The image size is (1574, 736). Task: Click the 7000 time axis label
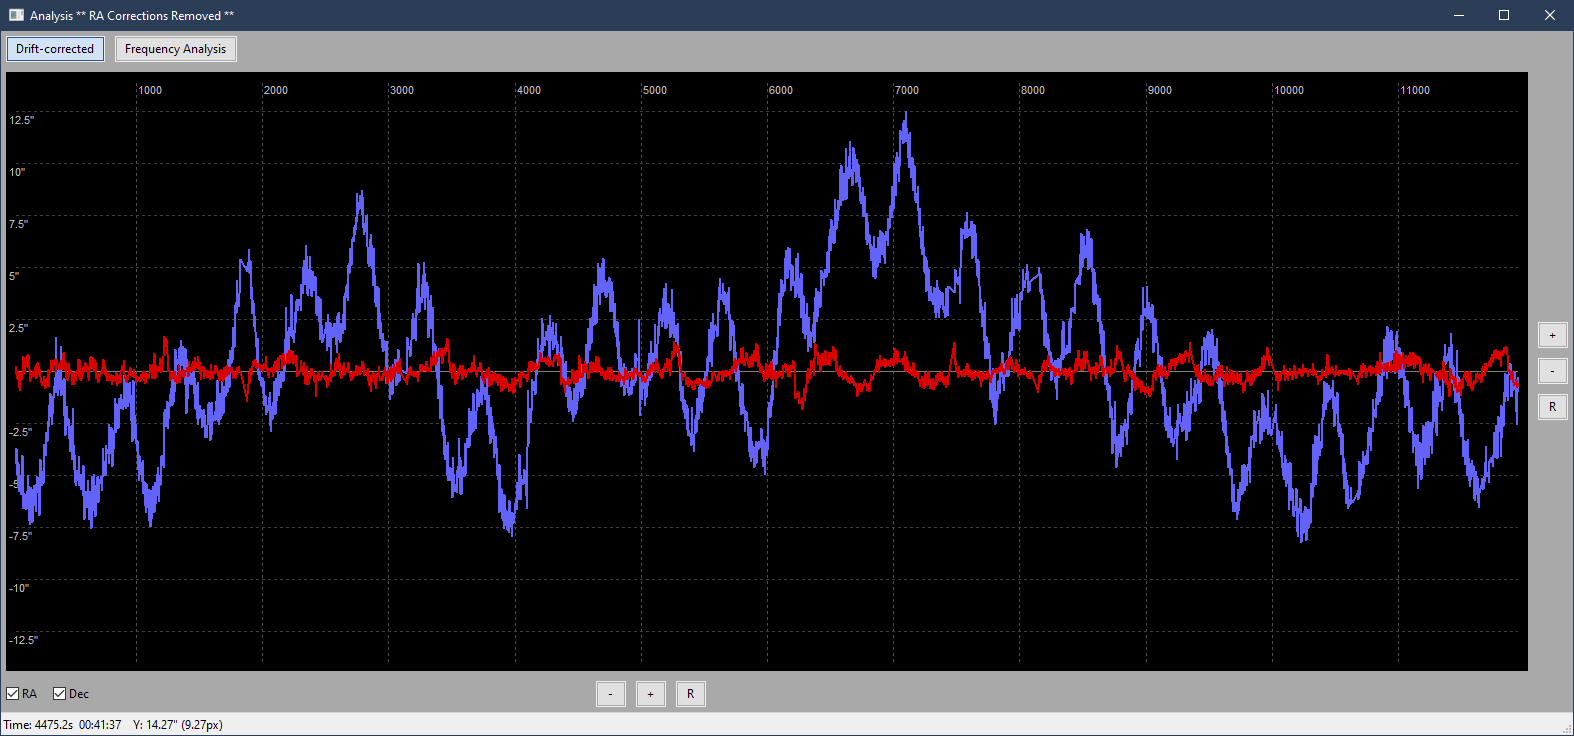click(907, 90)
